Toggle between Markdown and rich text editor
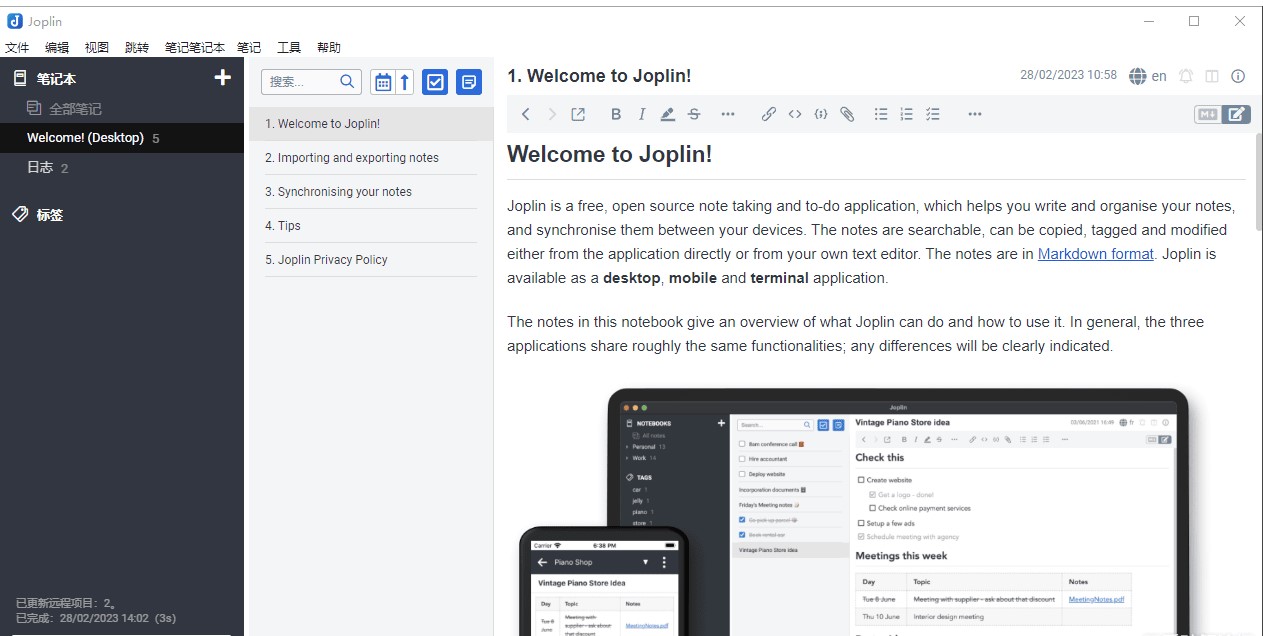1263x636 pixels. pos(1223,114)
